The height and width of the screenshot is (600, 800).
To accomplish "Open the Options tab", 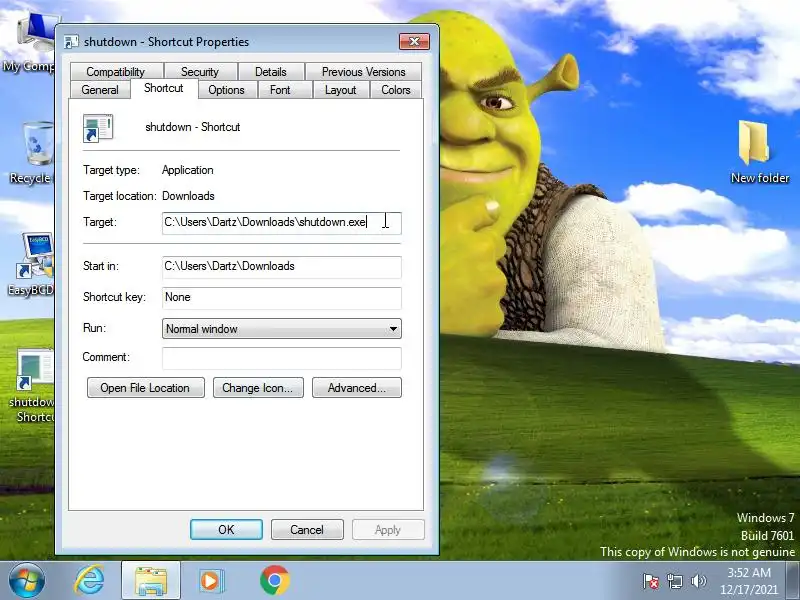I will [226, 90].
